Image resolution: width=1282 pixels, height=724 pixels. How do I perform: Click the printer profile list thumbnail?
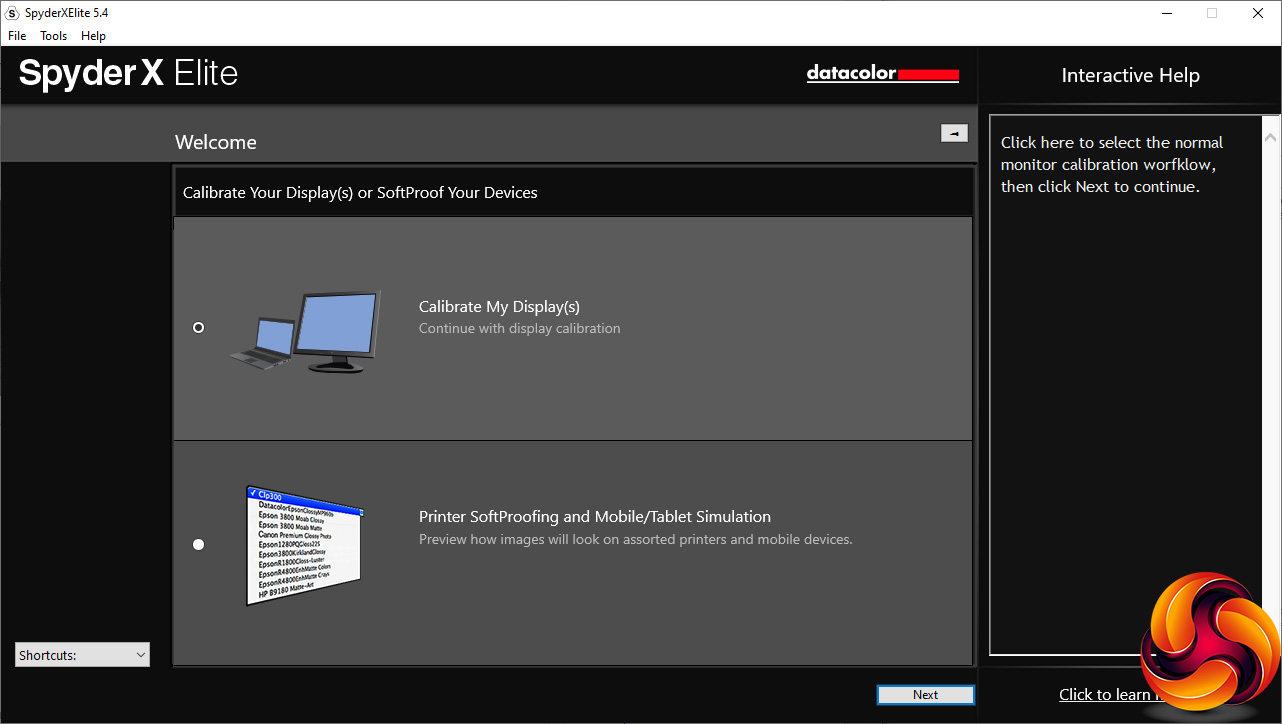click(x=303, y=545)
